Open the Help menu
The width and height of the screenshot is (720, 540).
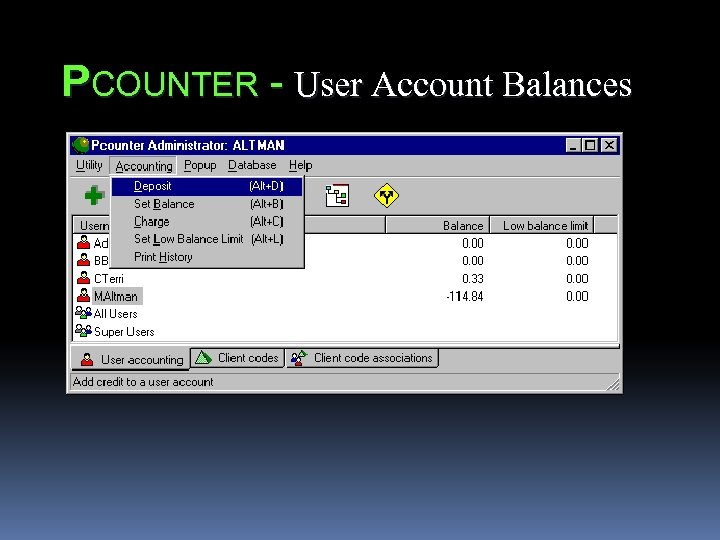pyautogui.click(x=300, y=165)
